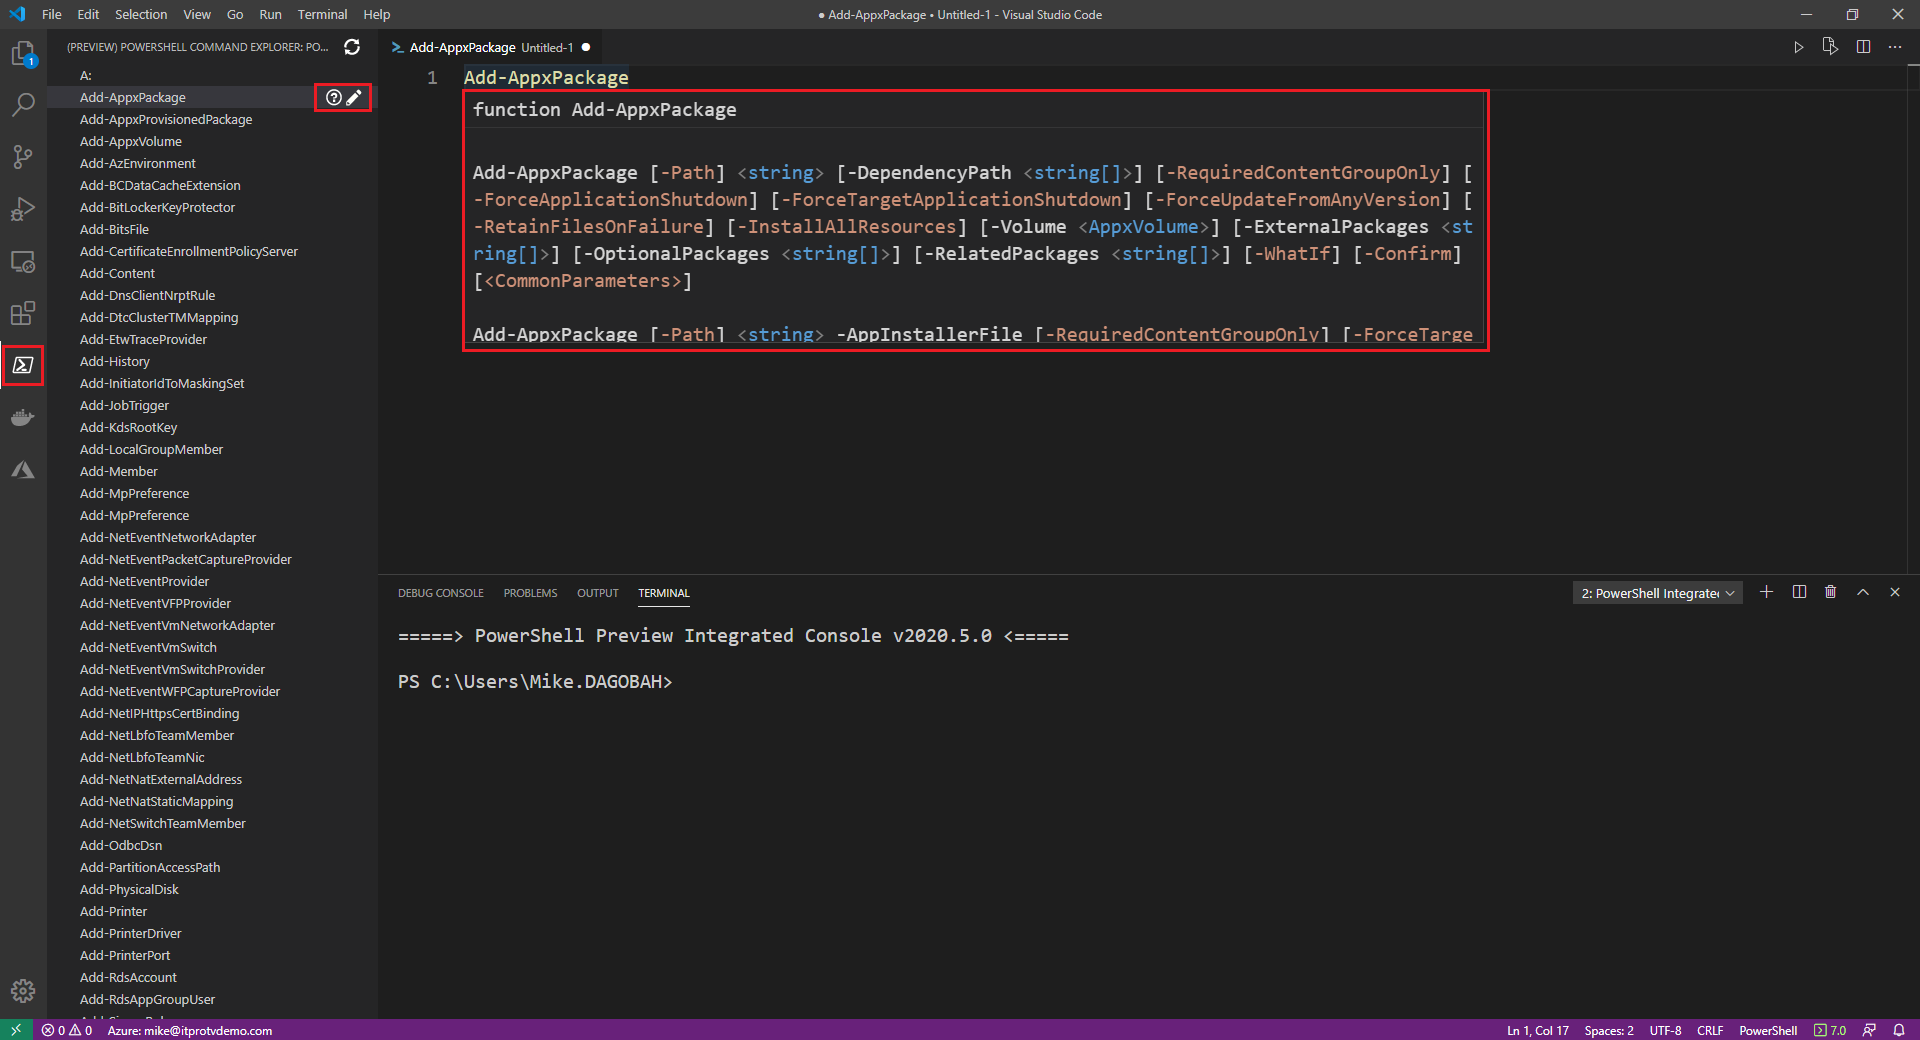Split the editor to the right

point(1863,47)
